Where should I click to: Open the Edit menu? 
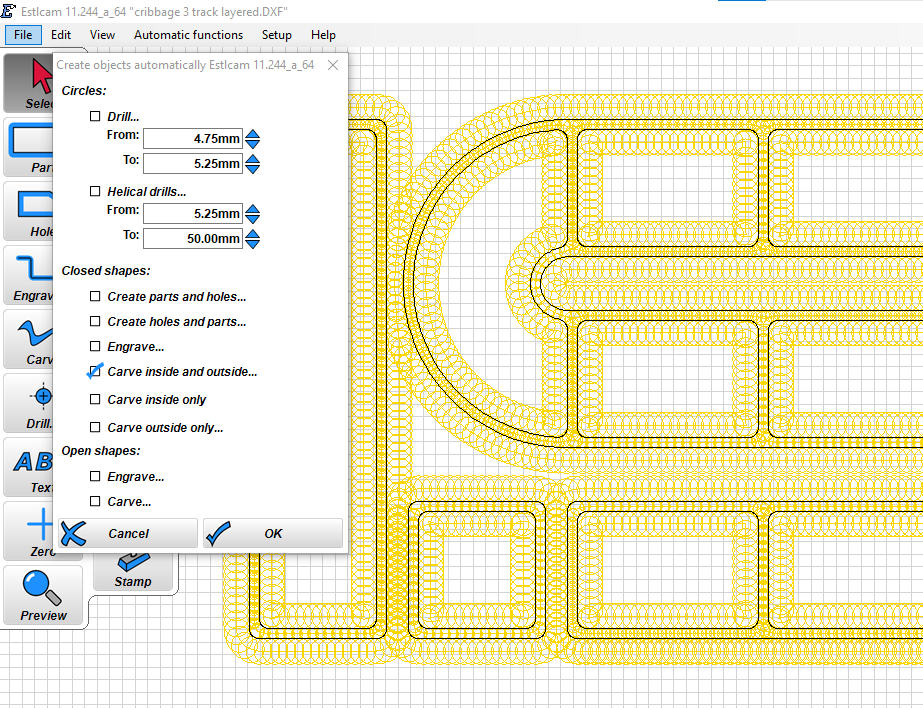[61, 35]
